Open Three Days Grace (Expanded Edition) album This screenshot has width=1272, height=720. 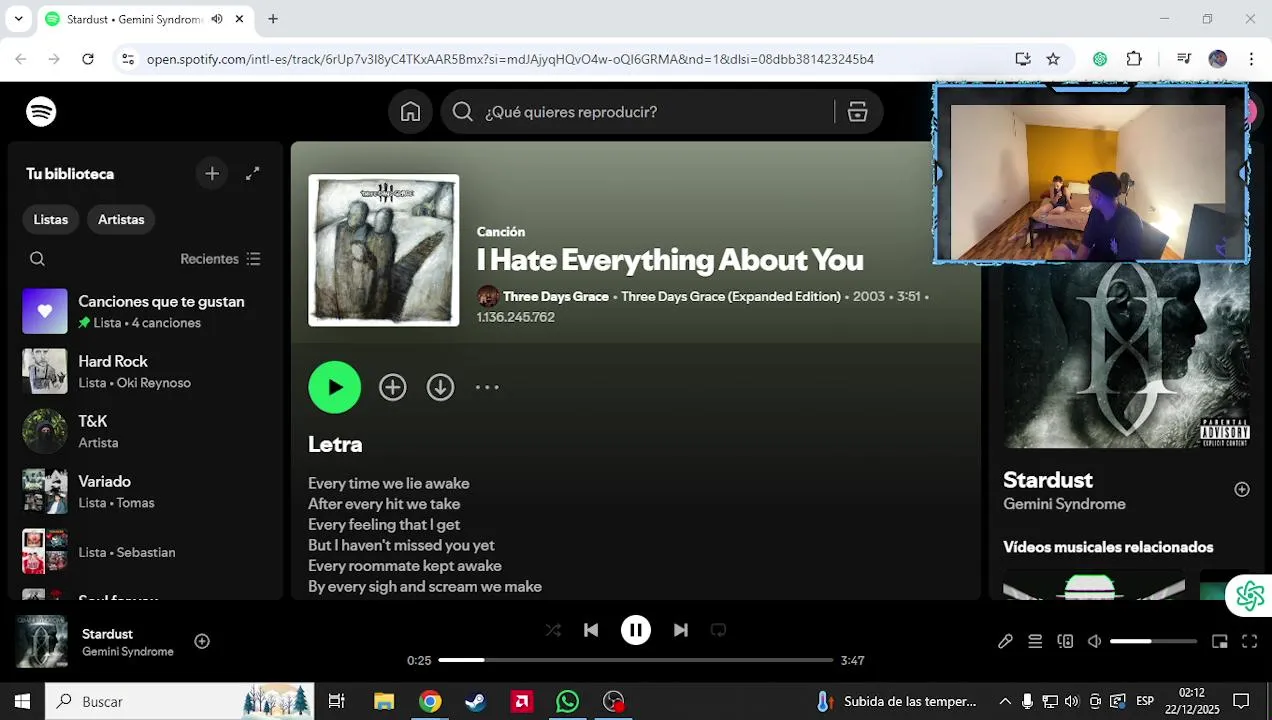pyautogui.click(x=731, y=297)
